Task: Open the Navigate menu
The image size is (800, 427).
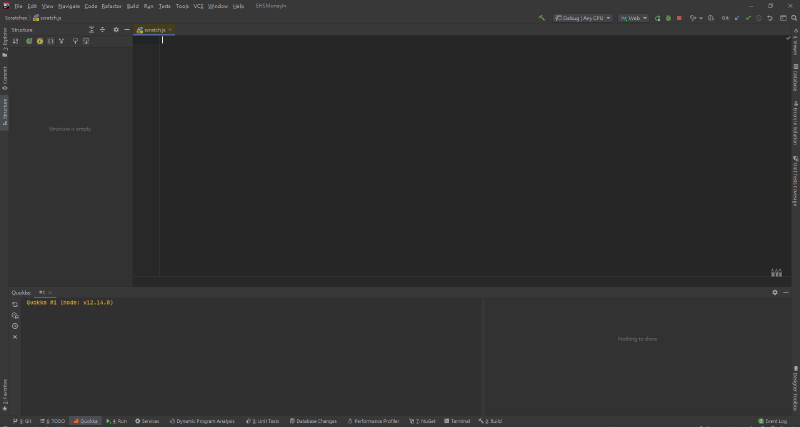Action: (69, 6)
